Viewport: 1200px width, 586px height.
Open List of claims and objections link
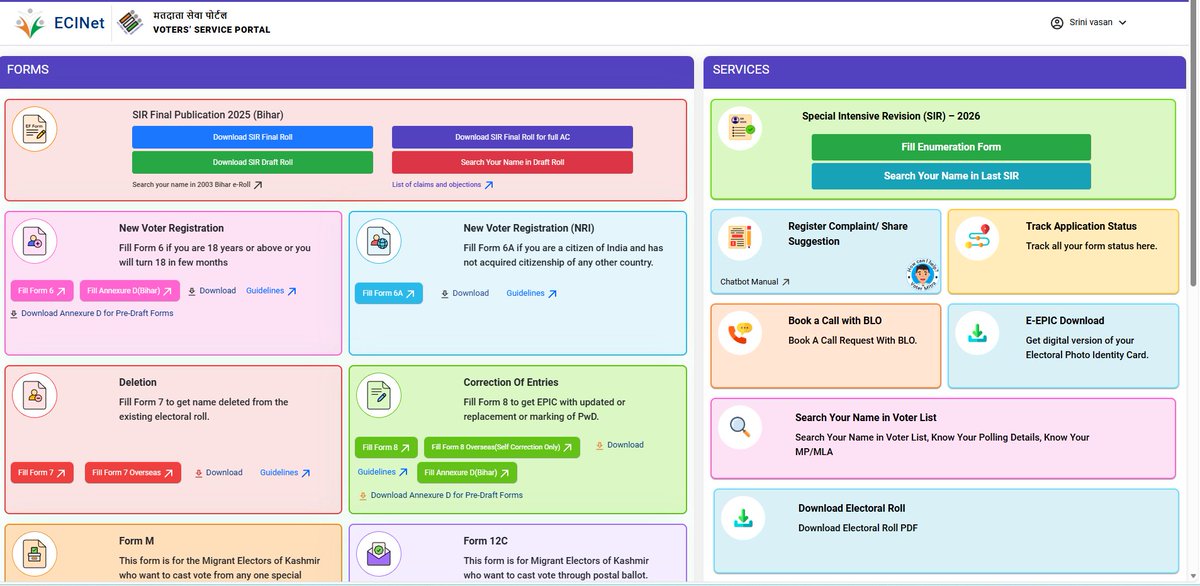coord(442,185)
